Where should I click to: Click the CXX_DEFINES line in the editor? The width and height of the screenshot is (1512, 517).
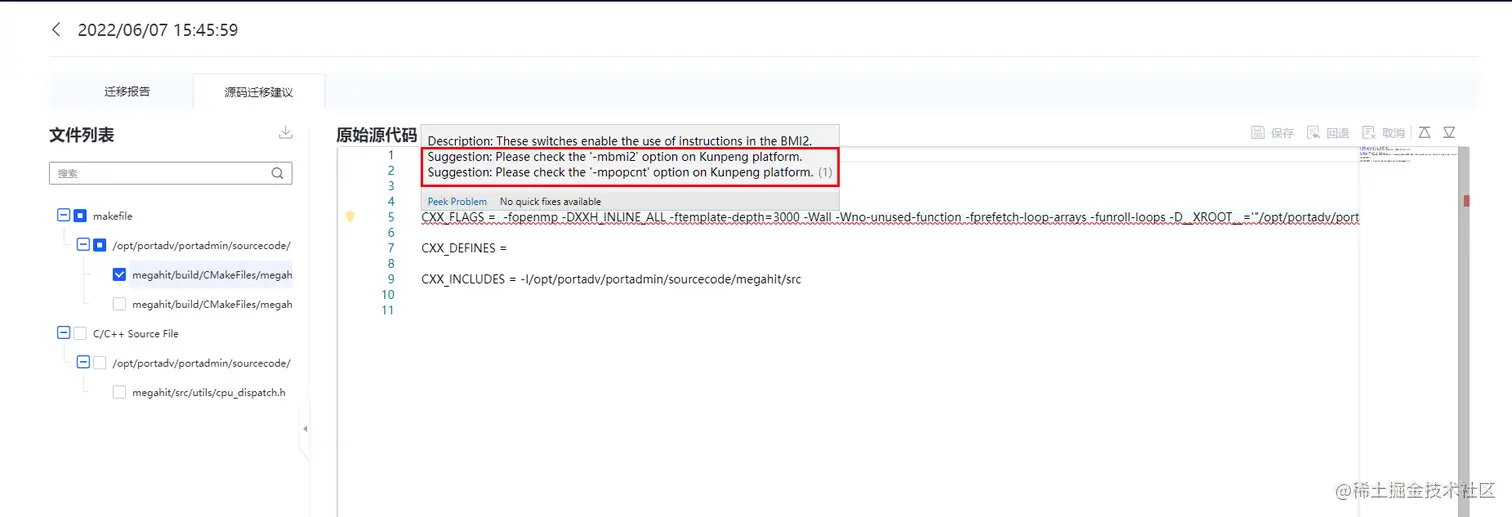465,248
